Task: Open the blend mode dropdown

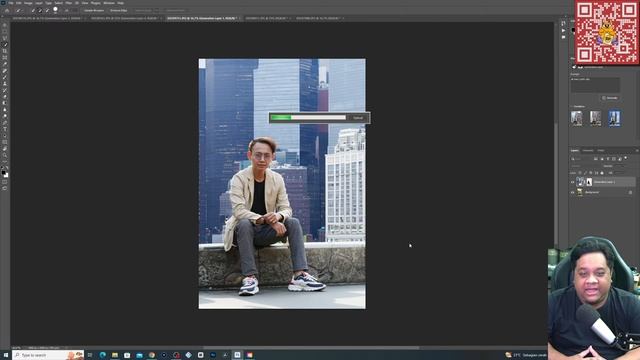Action: 583,166
